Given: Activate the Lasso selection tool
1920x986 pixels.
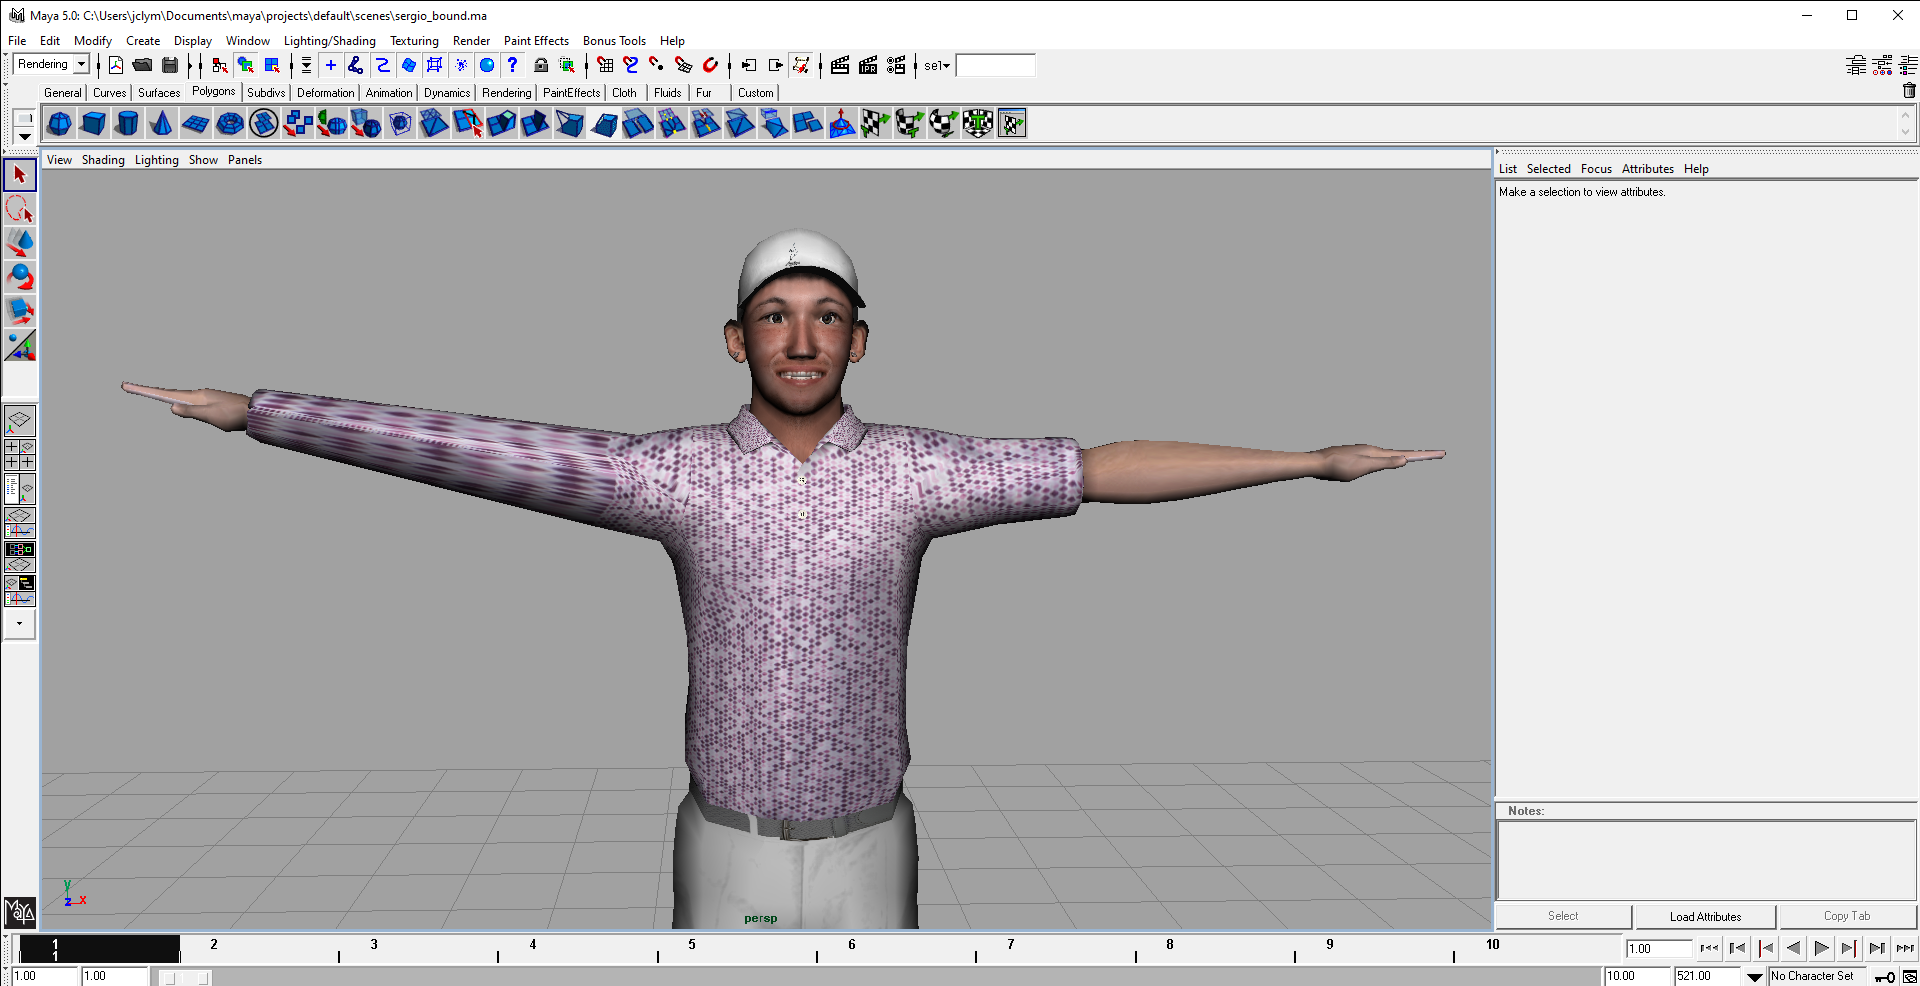Looking at the screenshot, I should pyautogui.click(x=20, y=209).
